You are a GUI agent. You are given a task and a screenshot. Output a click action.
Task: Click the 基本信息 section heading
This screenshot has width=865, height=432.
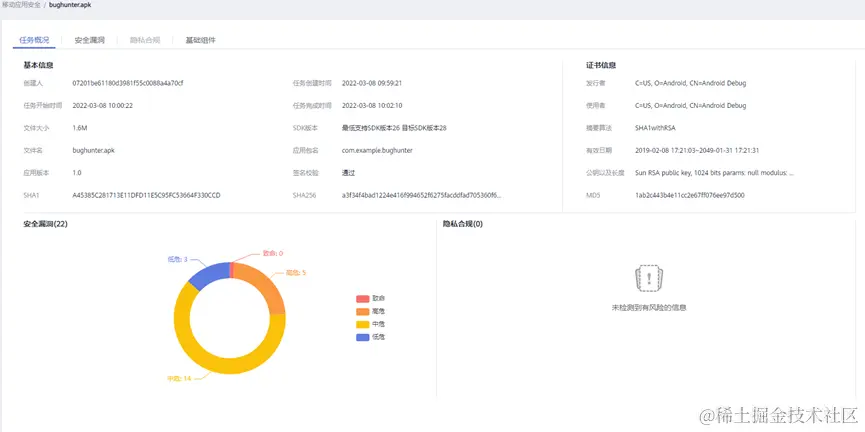38,65
